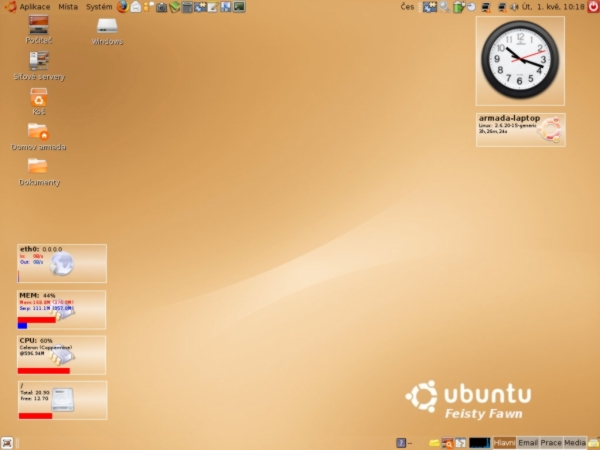Open the Síťové servery desktop icon
Screen dimensions: 600x450
(39, 65)
